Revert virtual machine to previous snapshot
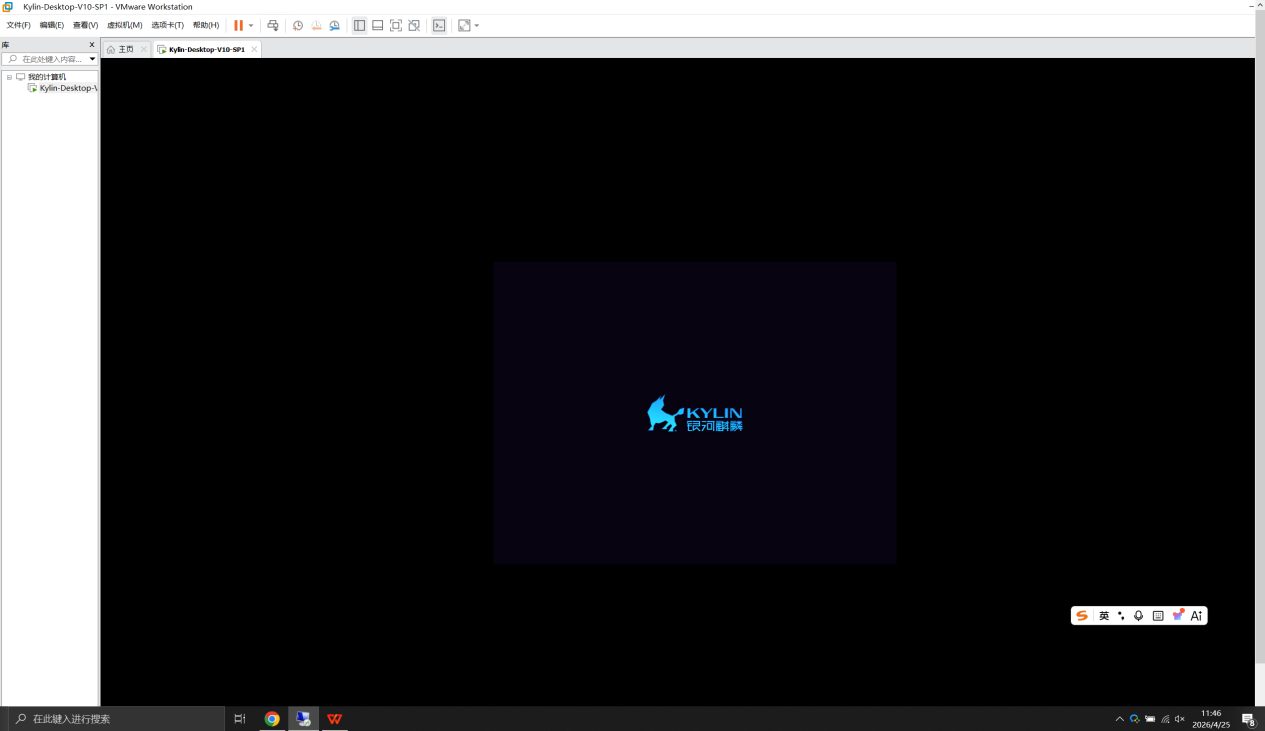1265x731 pixels. pyautogui.click(x=316, y=25)
